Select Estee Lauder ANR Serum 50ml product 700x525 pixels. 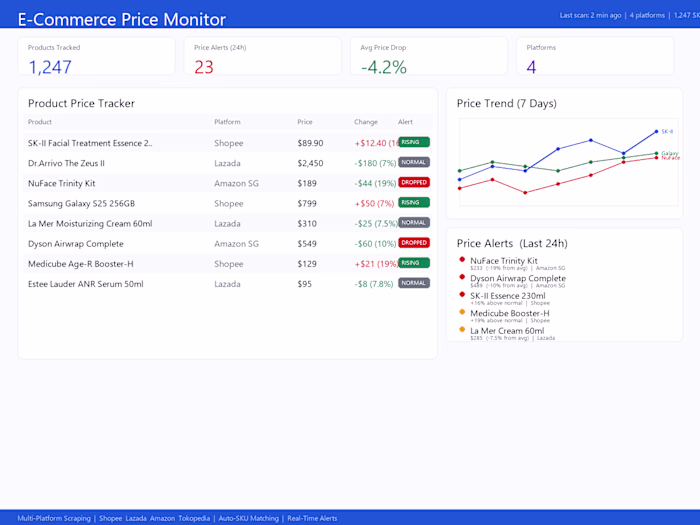pos(86,284)
